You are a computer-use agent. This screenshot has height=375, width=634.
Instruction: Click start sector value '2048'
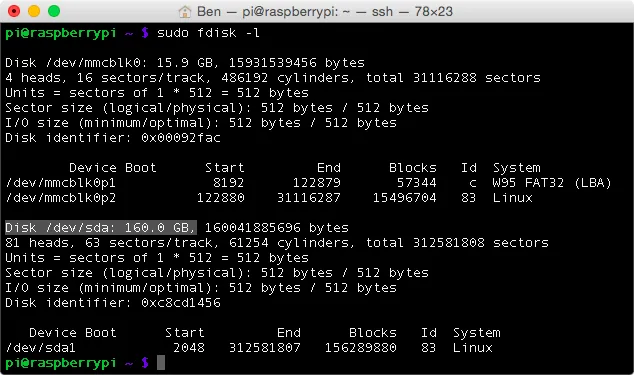point(189,348)
